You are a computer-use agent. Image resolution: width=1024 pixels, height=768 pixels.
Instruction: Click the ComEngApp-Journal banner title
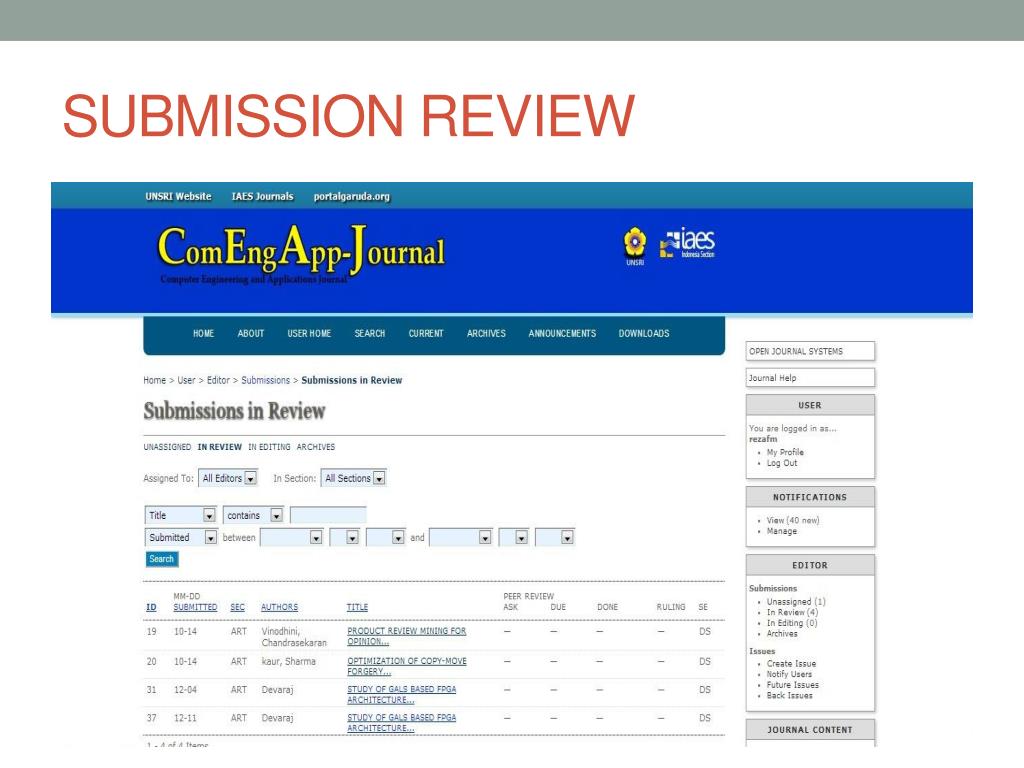pos(301,249)
